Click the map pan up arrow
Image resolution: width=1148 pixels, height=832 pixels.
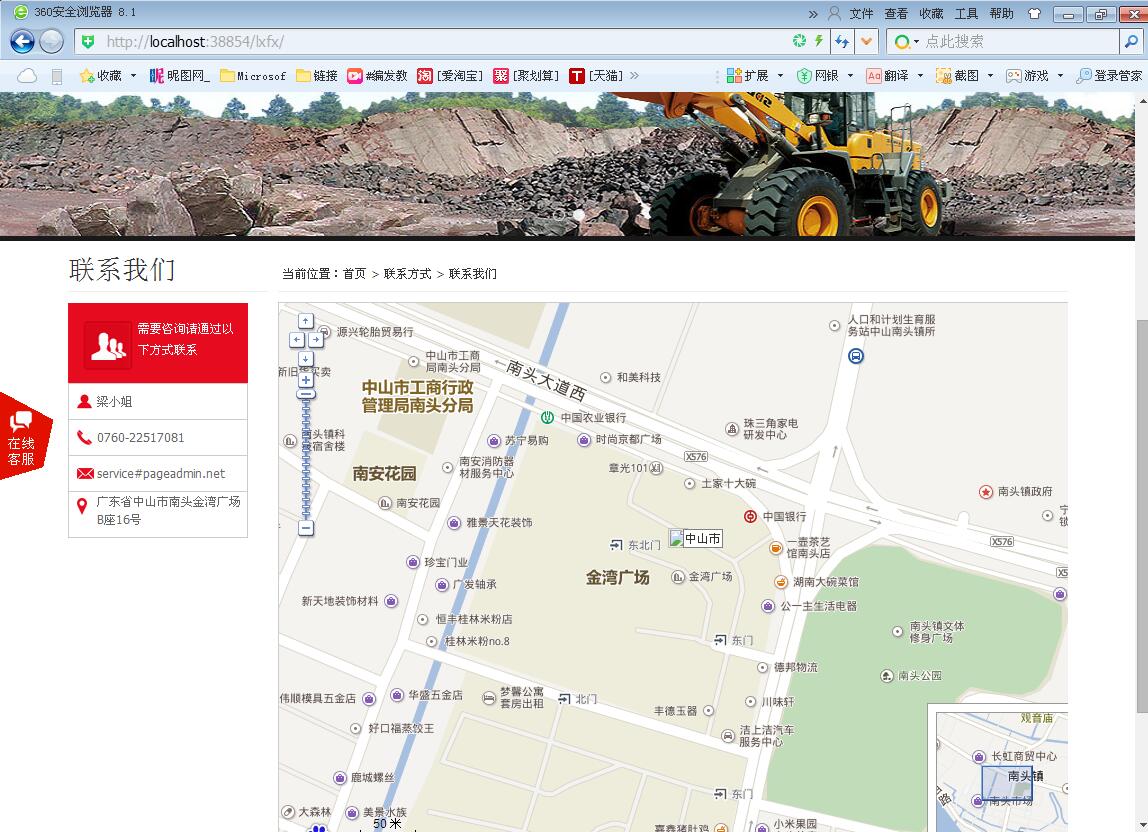click(306, 321)
